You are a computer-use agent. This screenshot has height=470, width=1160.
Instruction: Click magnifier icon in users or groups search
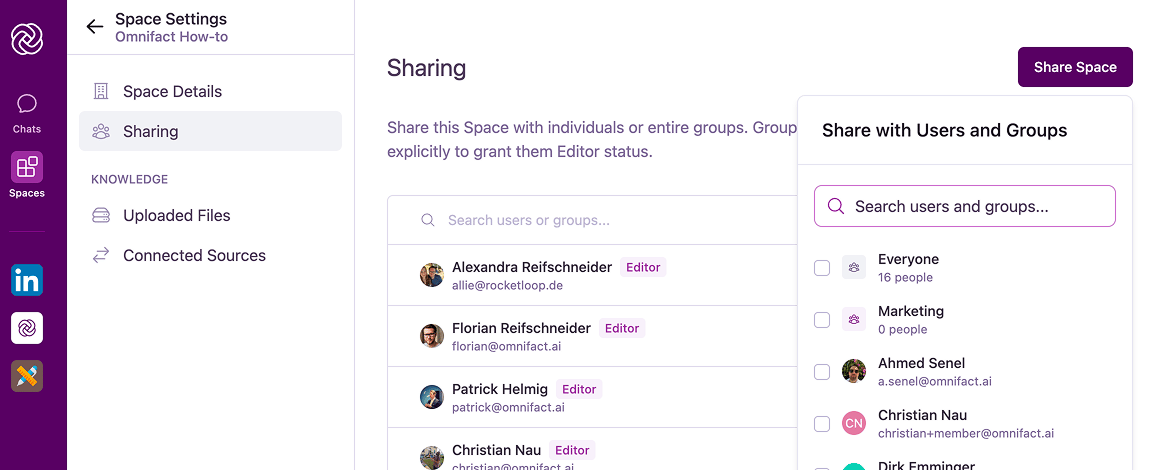428,220
